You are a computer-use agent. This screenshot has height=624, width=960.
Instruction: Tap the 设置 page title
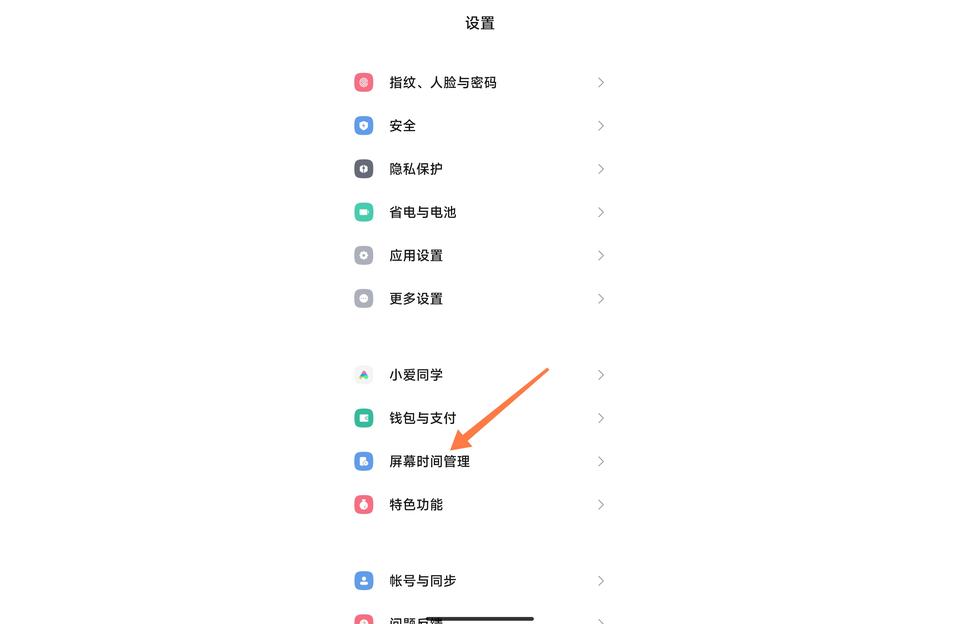point(480,23)
